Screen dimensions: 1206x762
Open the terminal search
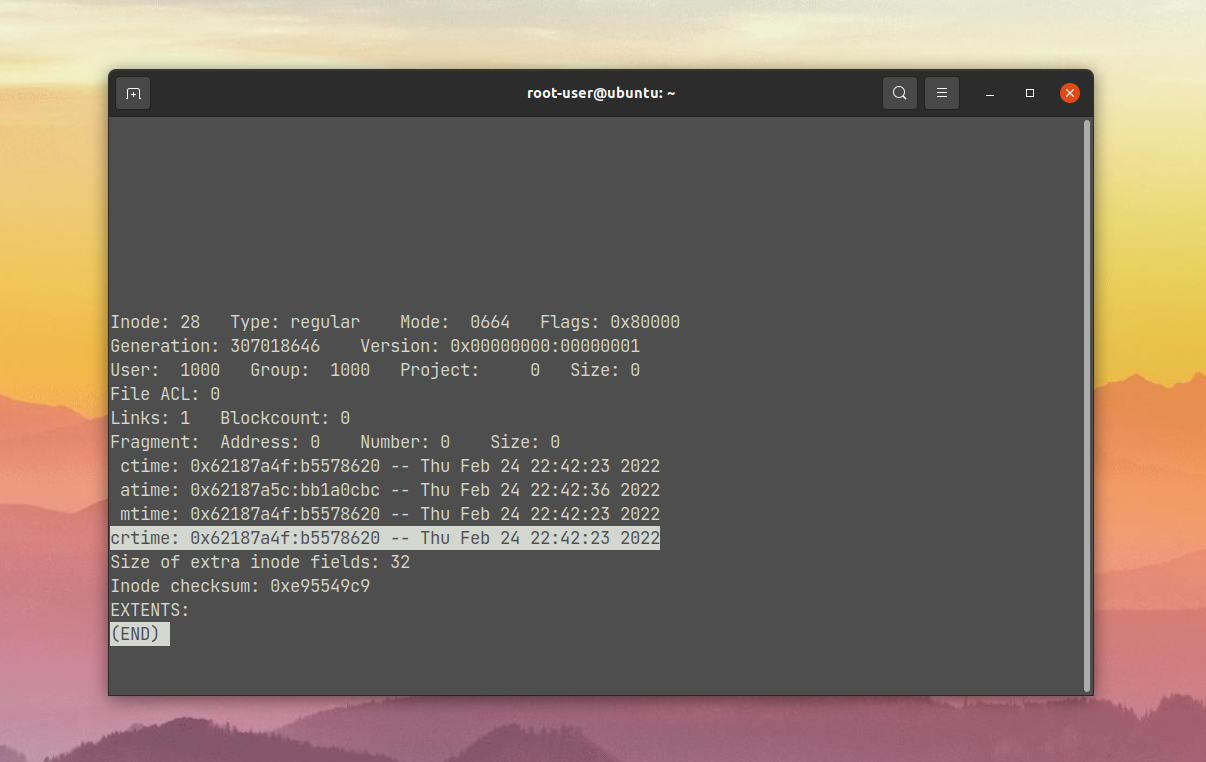[900, 93]
